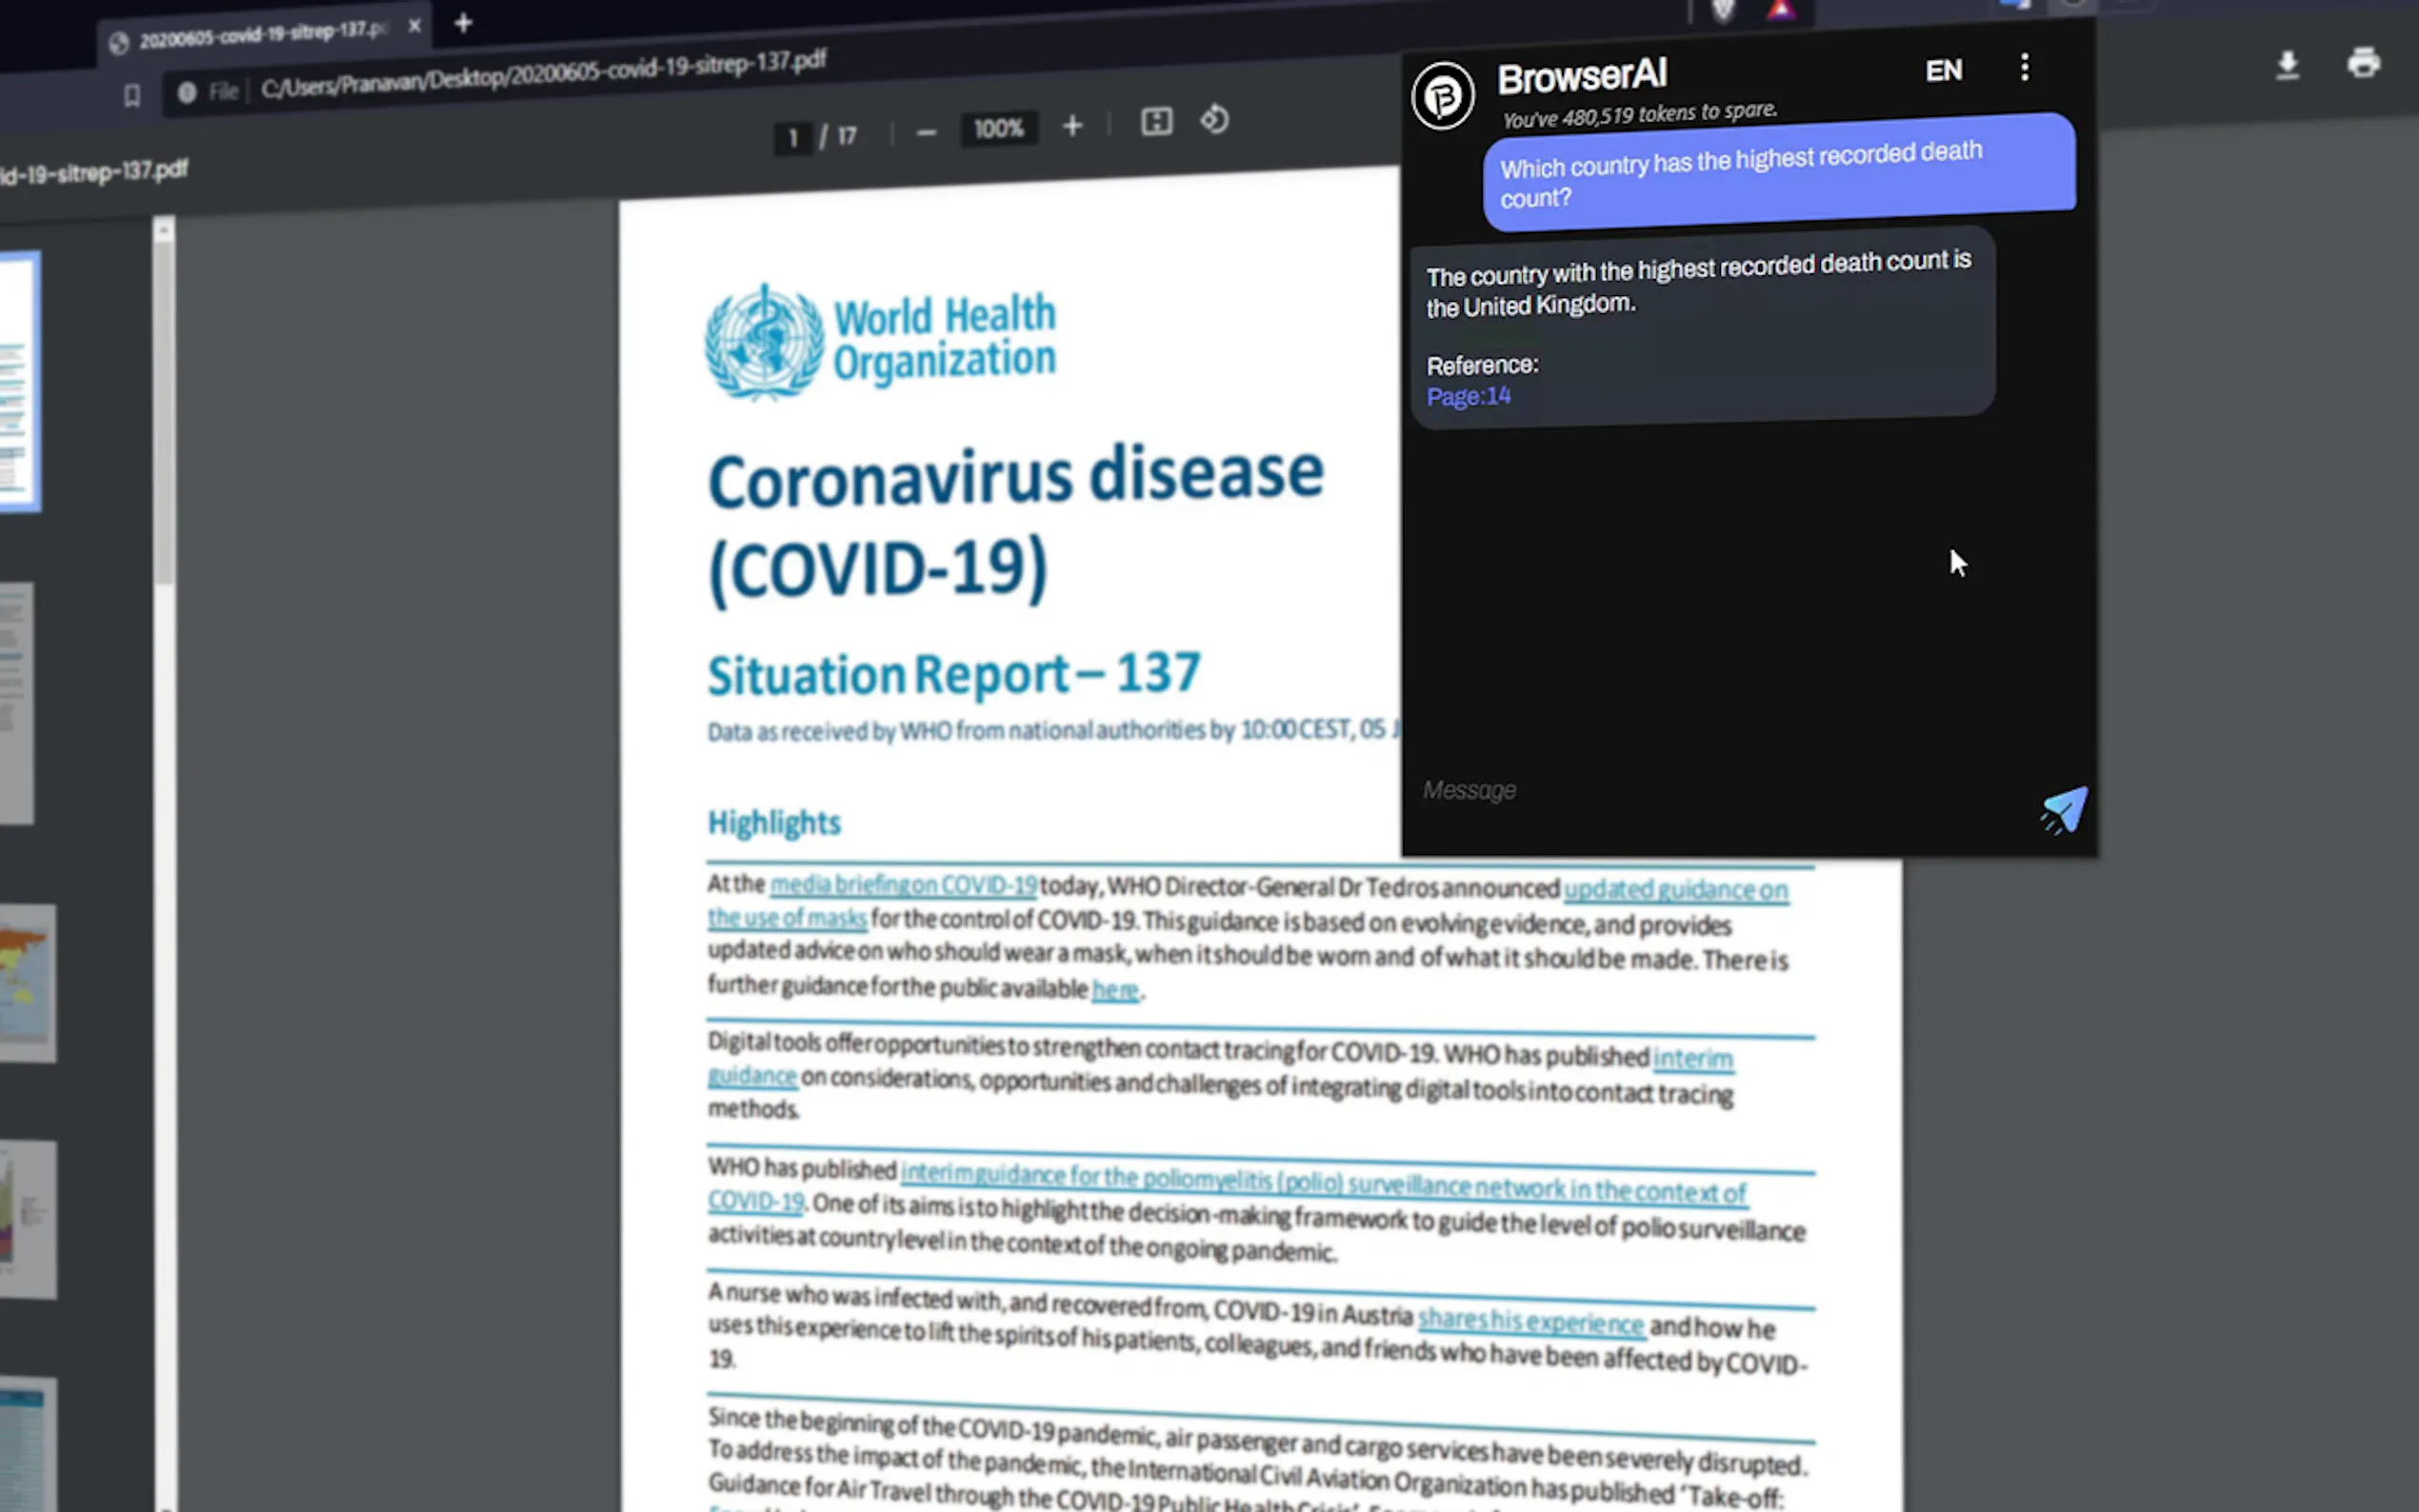The width and height of the screenshot is (2419, 1512).
Task: Click the BrowserAI logo icon
Action: 1442,96
